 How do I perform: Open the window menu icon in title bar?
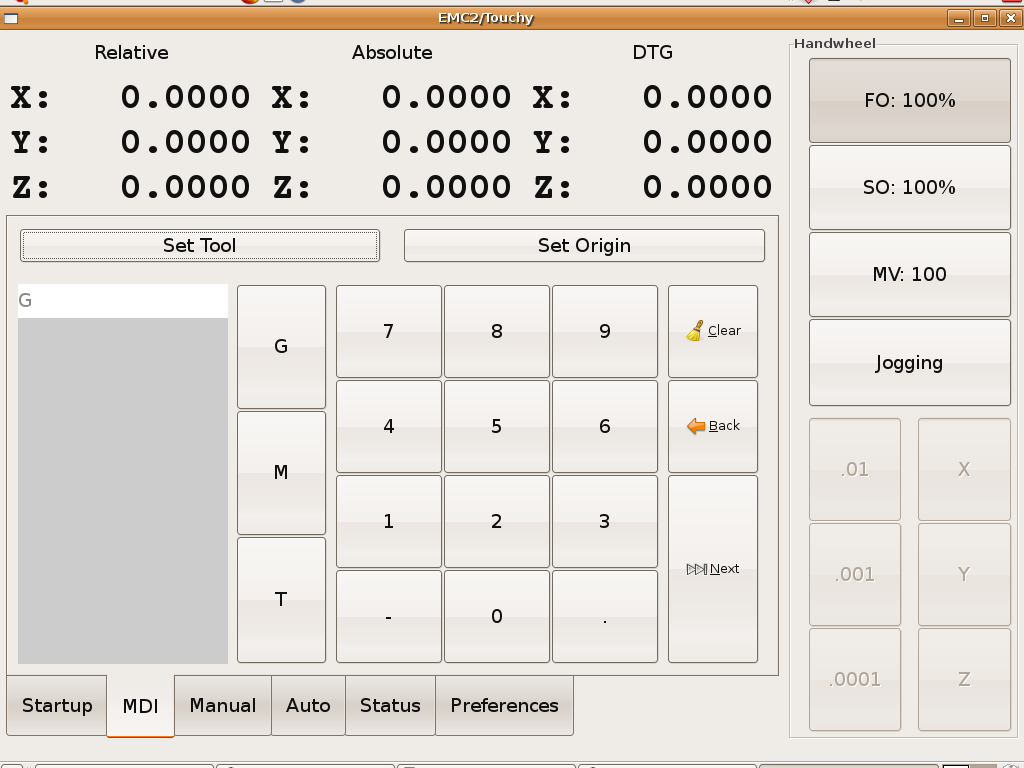click(10, 18)
